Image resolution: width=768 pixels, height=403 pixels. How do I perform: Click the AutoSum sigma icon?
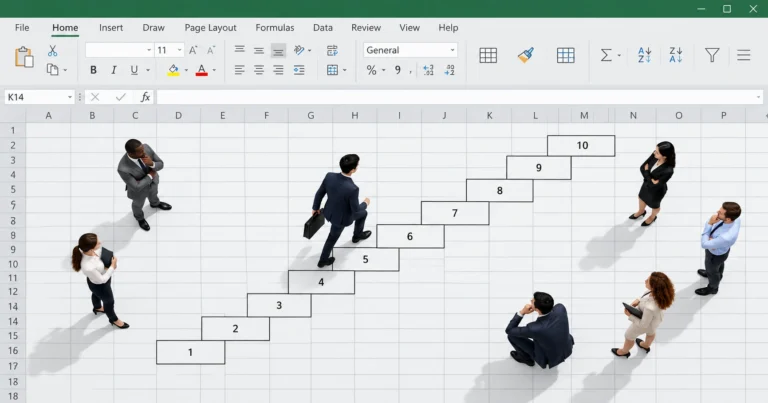[606, 55]
